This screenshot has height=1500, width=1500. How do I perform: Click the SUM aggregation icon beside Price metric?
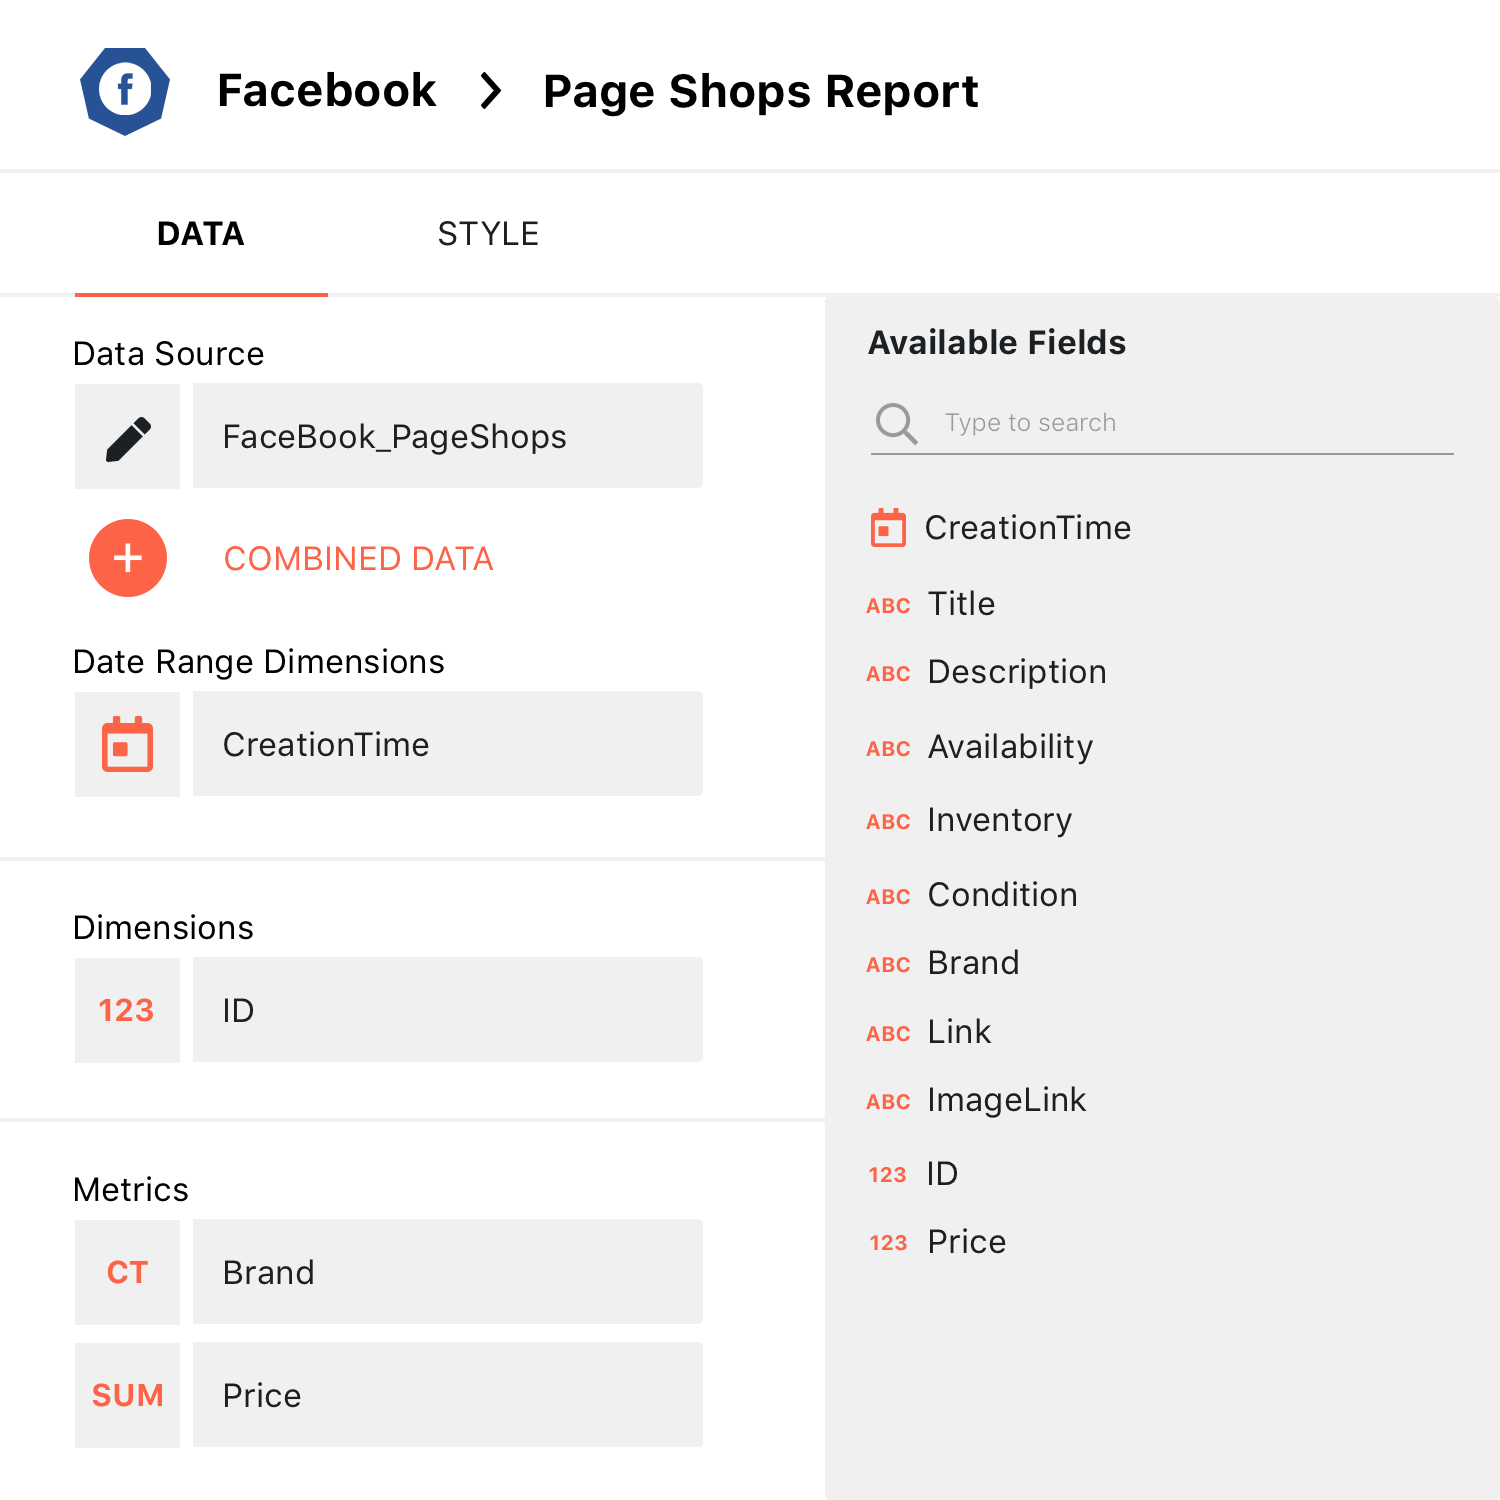click(x=127, y=1395)
